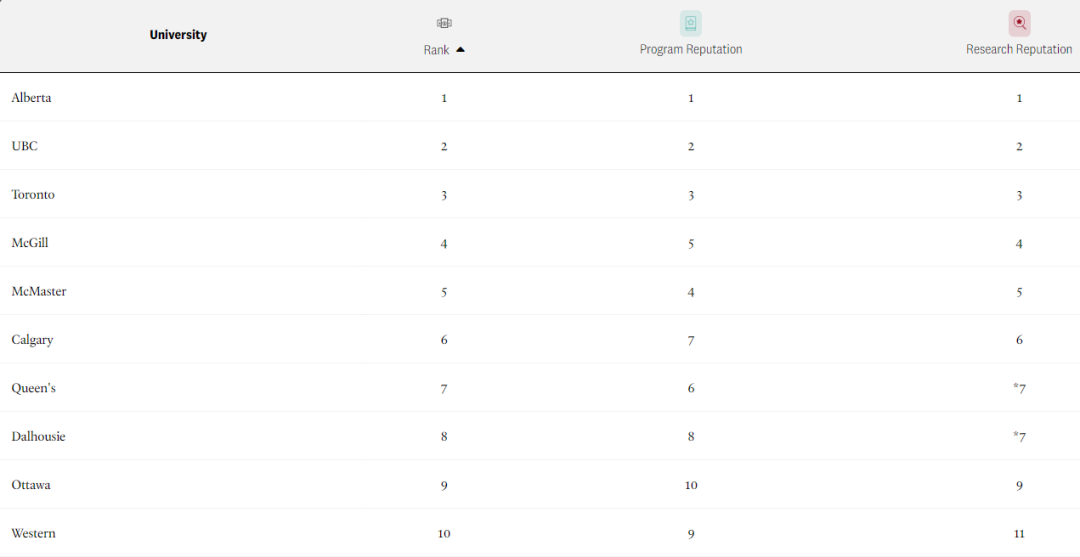Toggle sort using the Rank arrow
This screenshot has height=557, width=1080.
pos(460,50)
